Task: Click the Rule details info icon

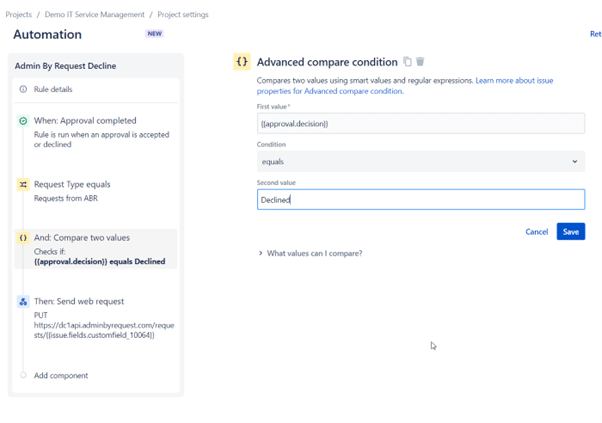Action: [23, 89]
